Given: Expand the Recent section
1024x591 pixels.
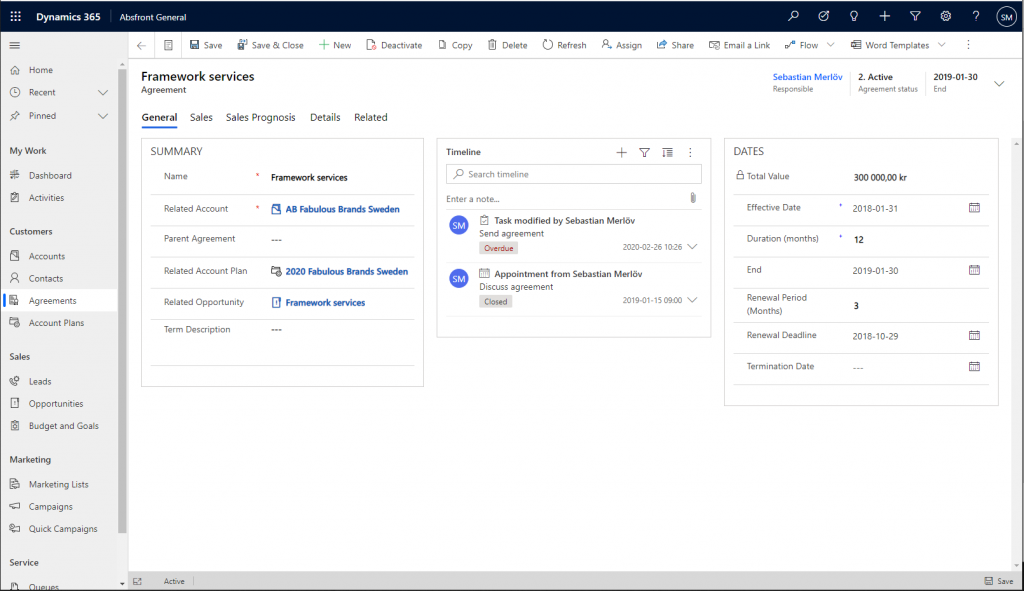Looking at the screenshot, I should click(x=103, y=93).
